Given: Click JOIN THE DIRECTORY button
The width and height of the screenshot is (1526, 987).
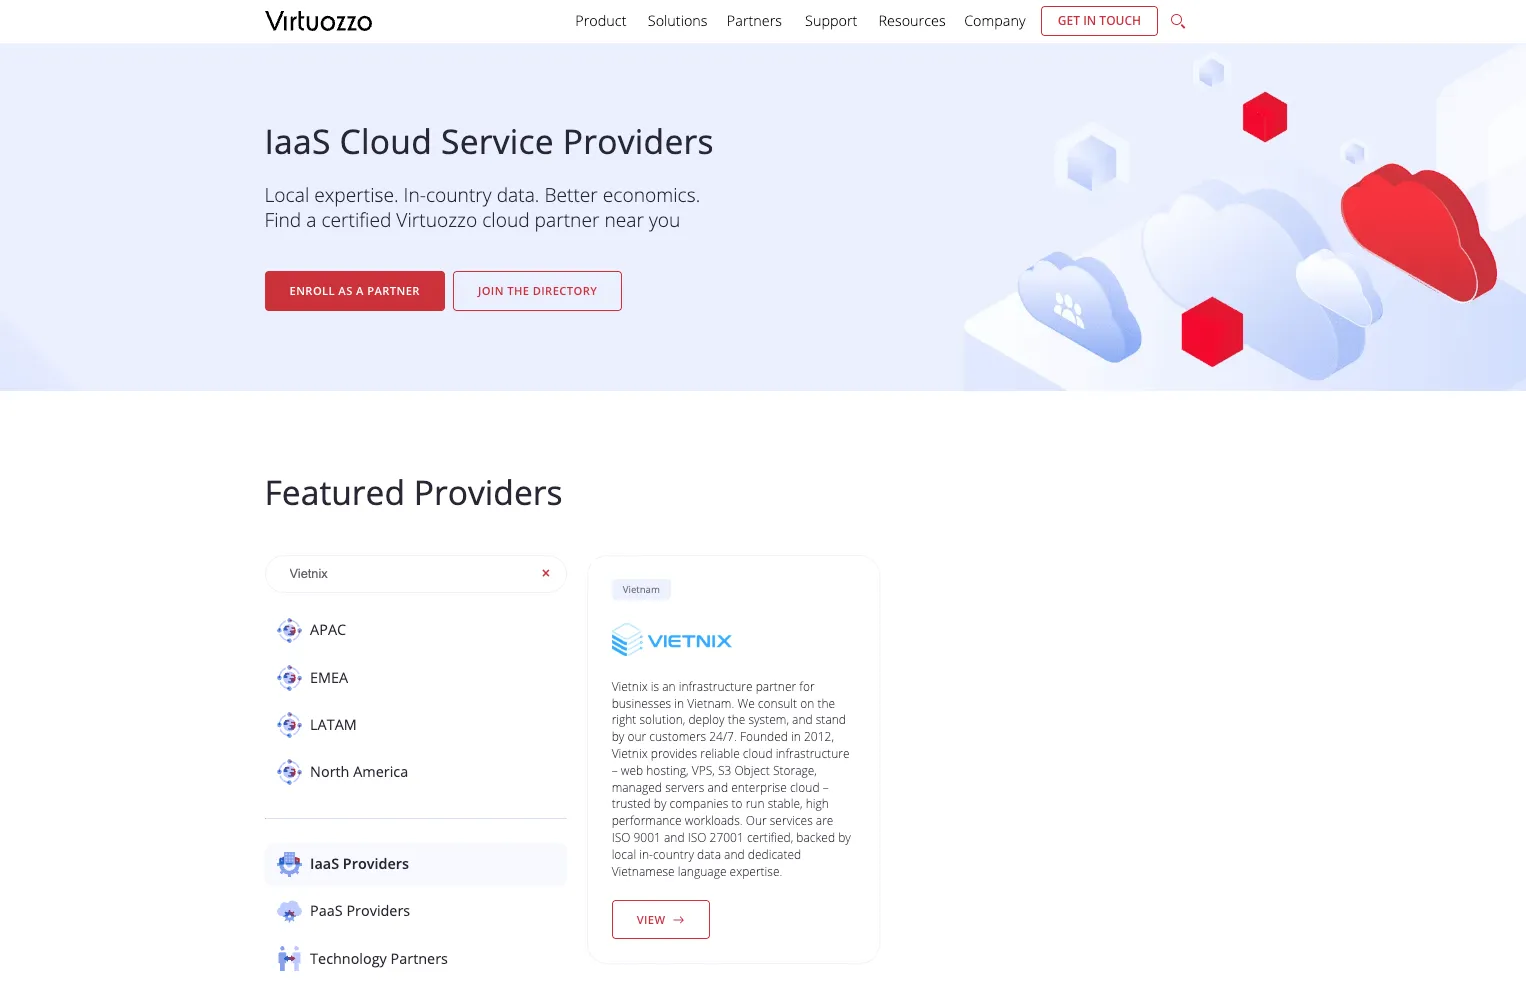Looking at the screenshot, I should point(537,291).
